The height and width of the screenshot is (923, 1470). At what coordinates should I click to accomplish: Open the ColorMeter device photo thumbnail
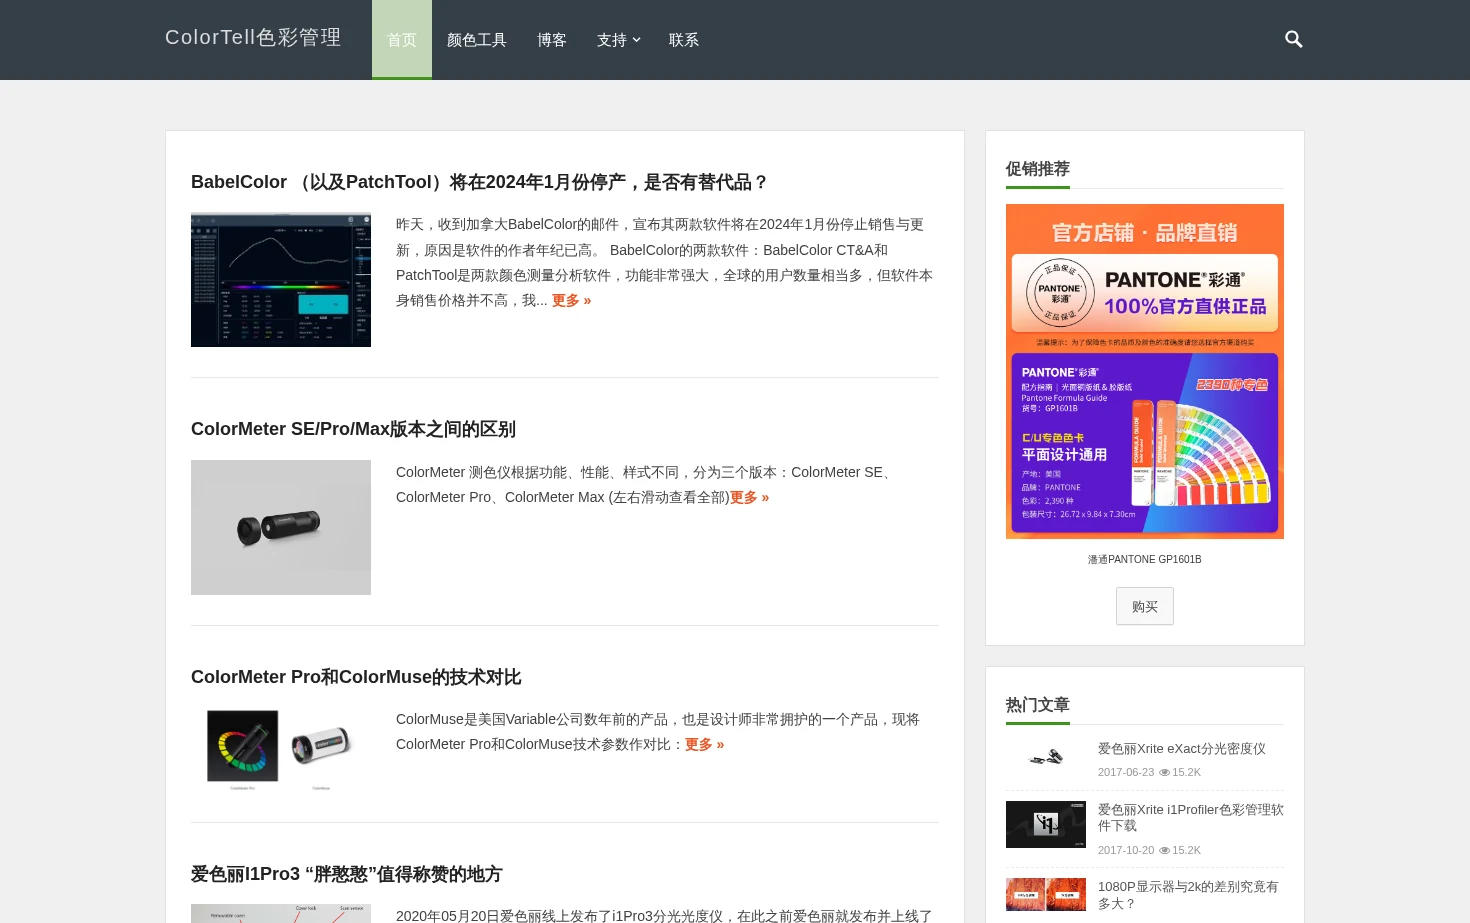tap(281, 527)
